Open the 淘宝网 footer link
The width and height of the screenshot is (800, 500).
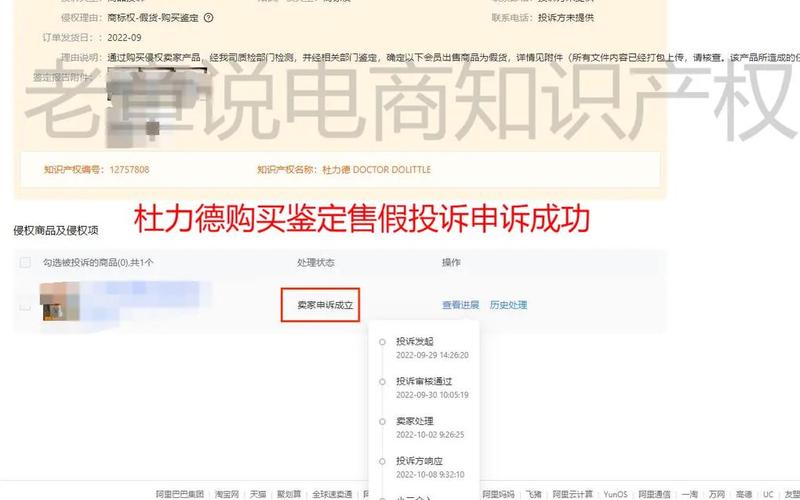(x=227, y=494)
